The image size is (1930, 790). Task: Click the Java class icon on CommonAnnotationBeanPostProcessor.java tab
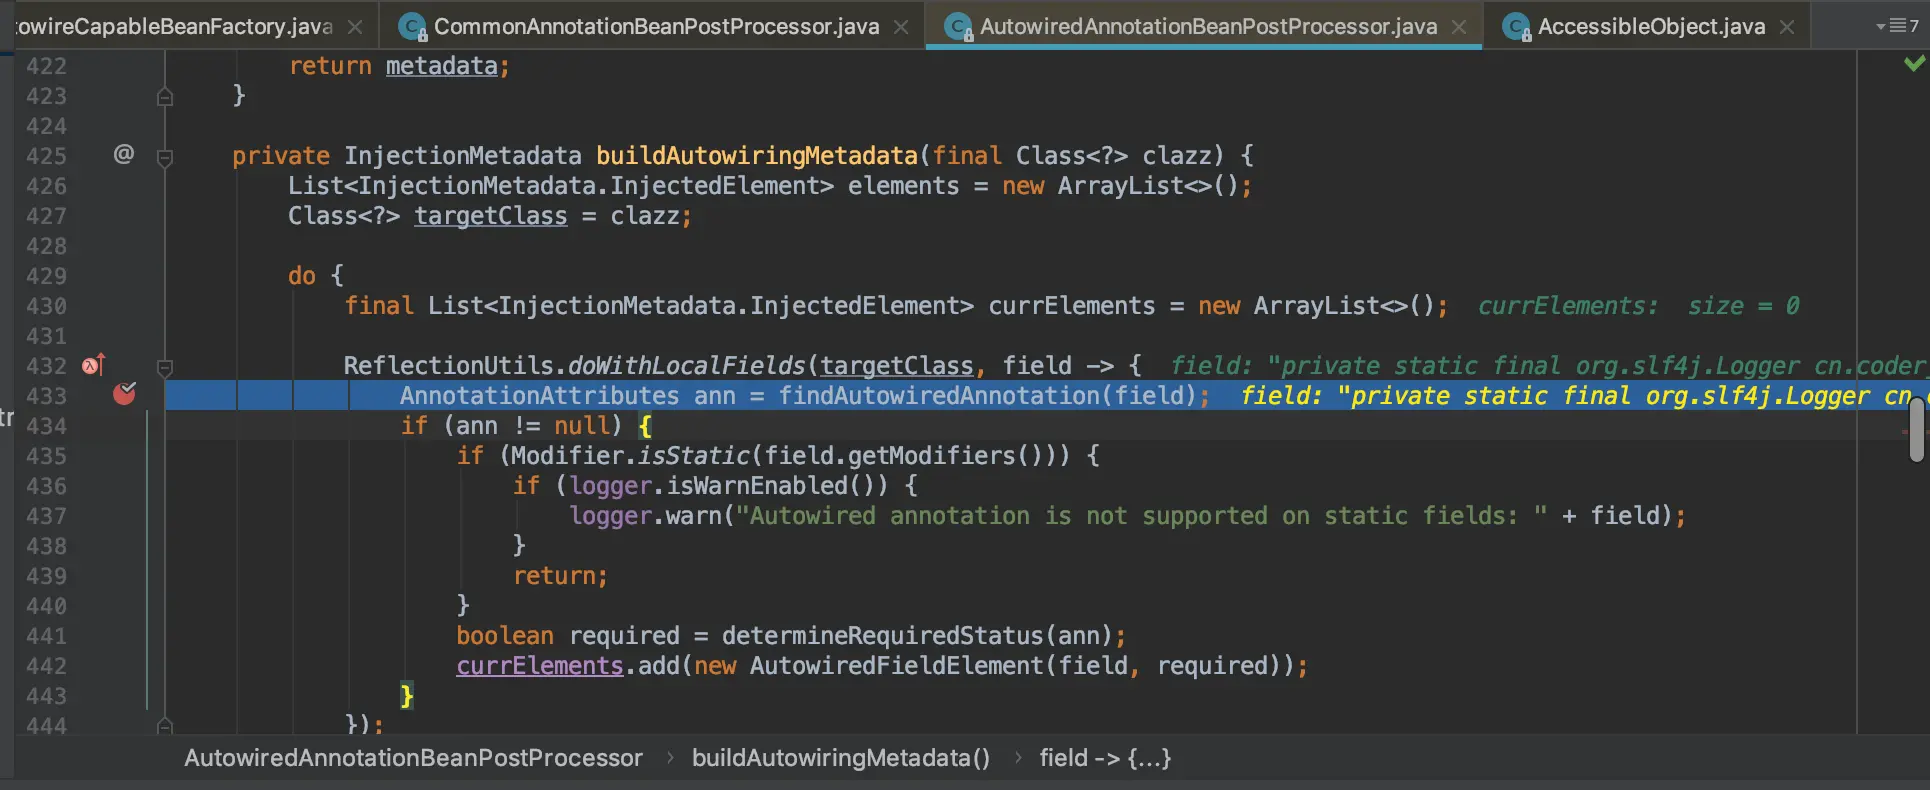coord(412,27)
